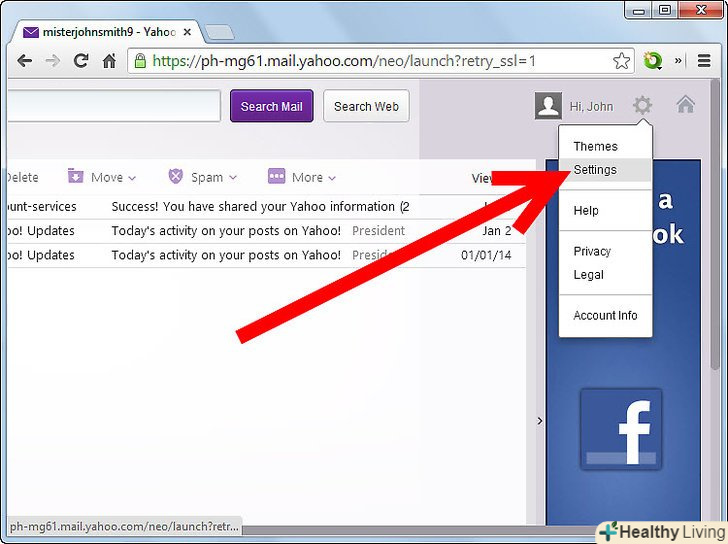Viewport: 728px width, 544px height.
Task: Open Help from the gear menu
Action: point(586,210)
